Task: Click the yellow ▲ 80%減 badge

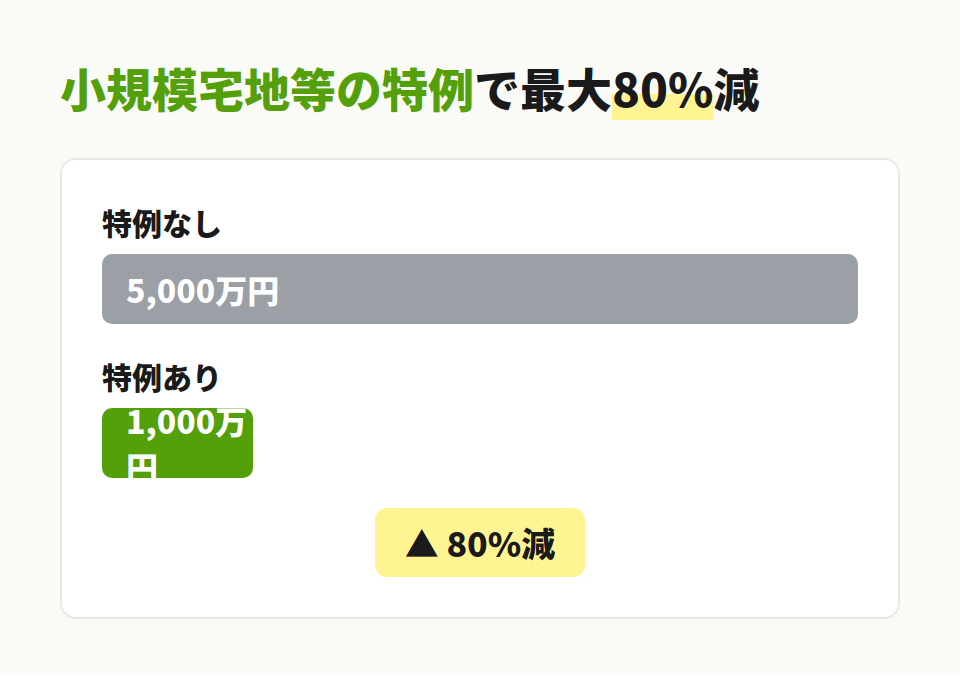Action: tap(479, 543)
